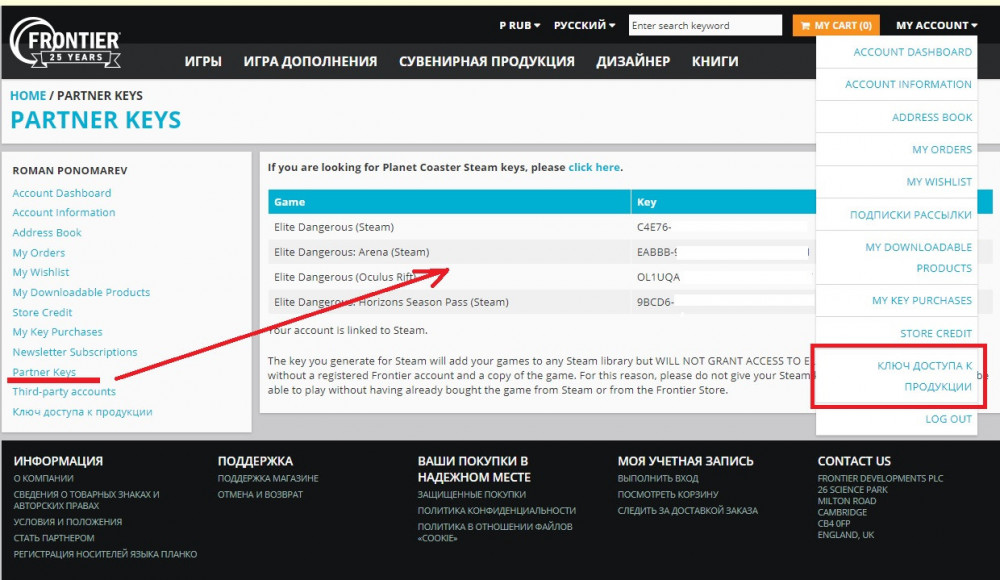This screenshot has width=1000, height=580.
Task: Click key value OL1UQA
Action: pyautogui.click(x=658, y=278)
